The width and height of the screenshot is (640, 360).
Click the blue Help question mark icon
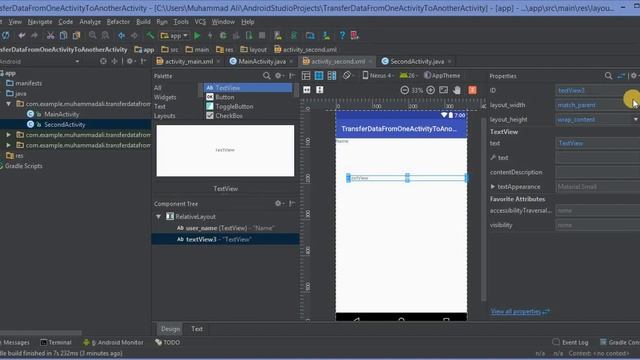pyautogui.click(x=342, y=36)
